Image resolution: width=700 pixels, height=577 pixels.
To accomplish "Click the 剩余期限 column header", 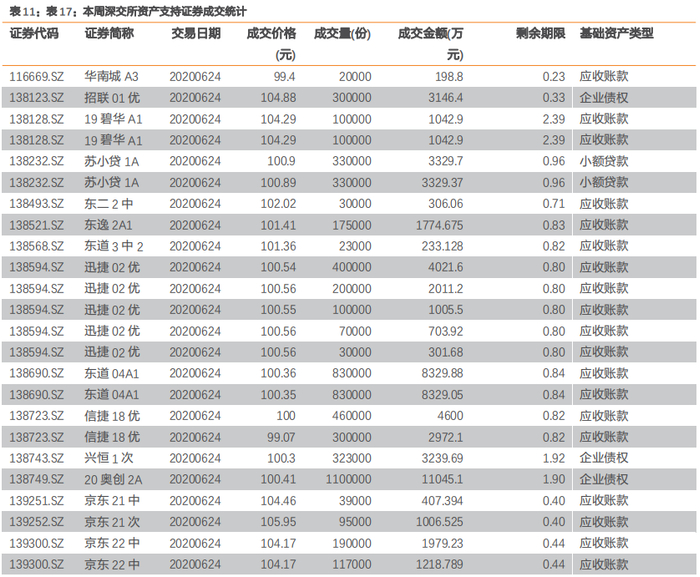I will 541,33.
